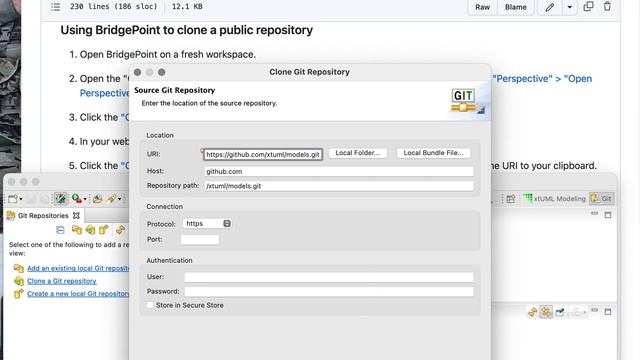Focus the User input field

coord(329,277)
